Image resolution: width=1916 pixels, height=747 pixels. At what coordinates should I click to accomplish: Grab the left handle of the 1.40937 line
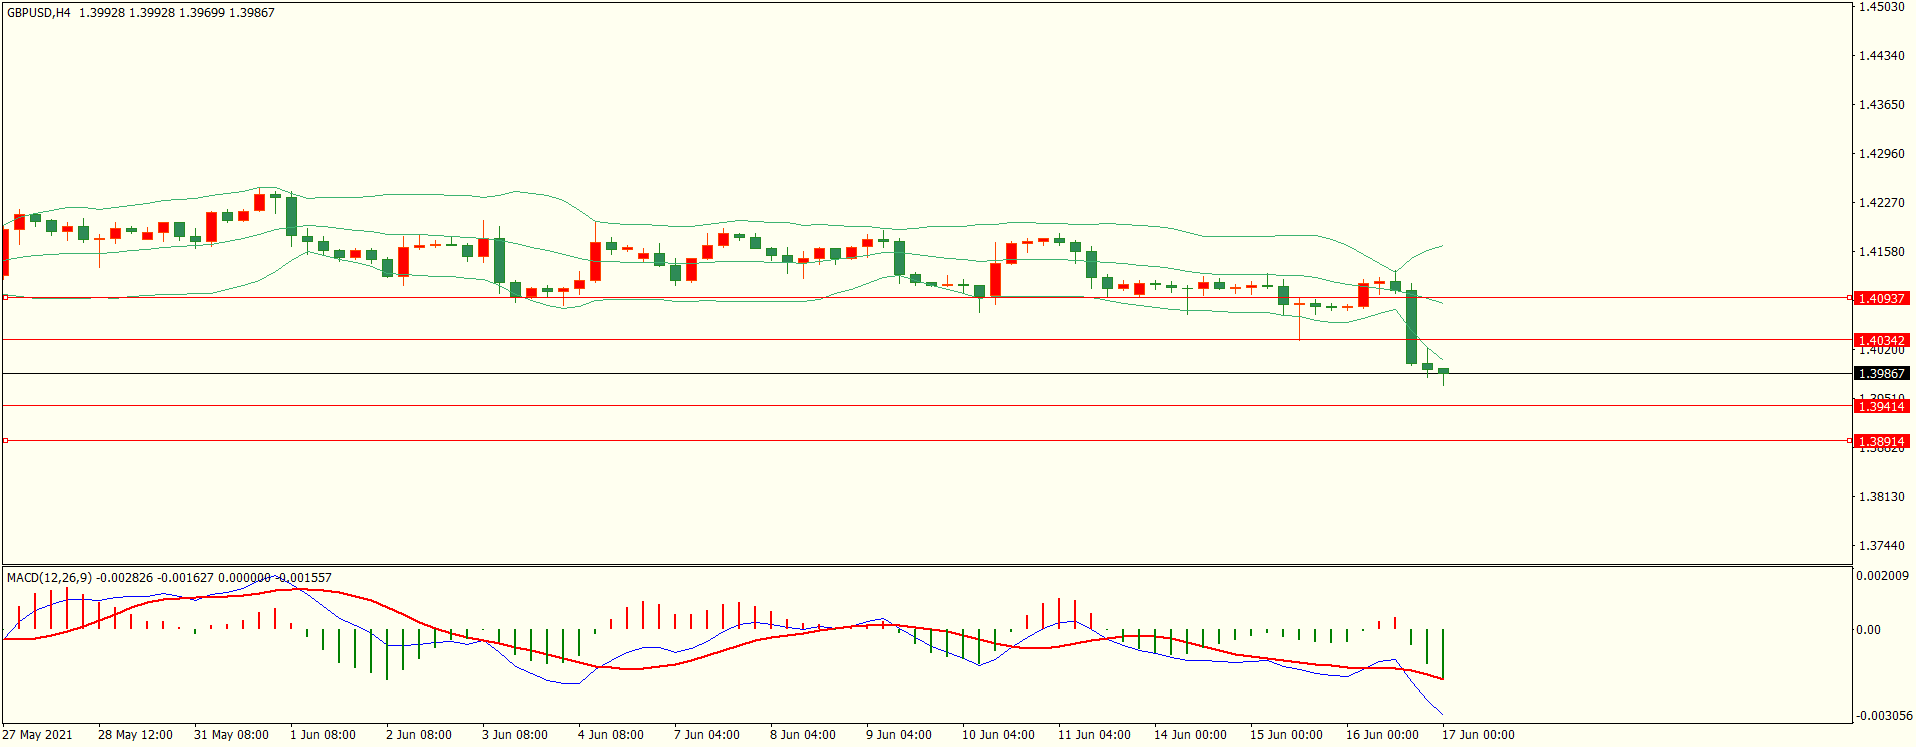point(5,297)
